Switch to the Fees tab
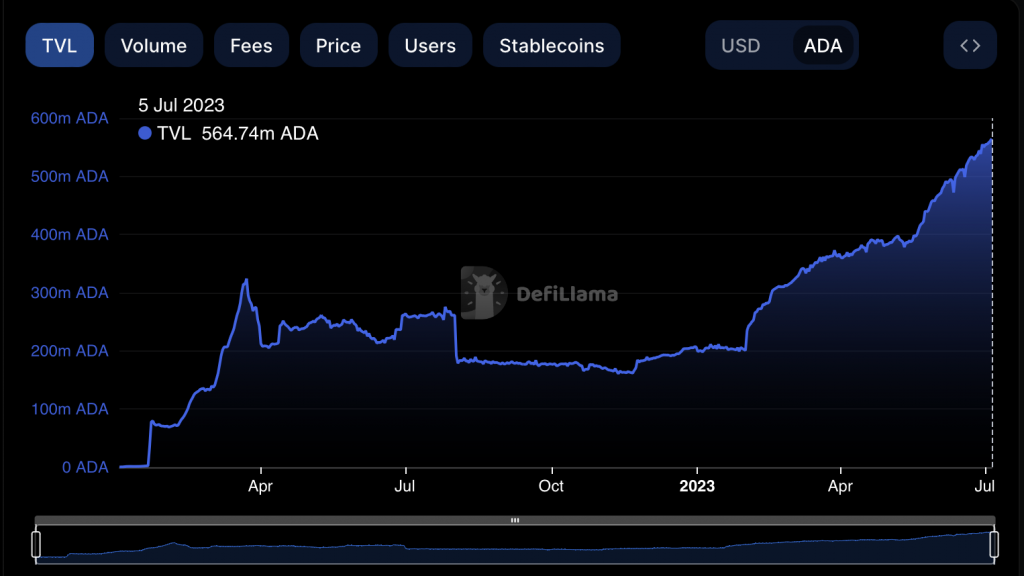The width and height of the screenshot is (1024, 576). pos(251,45)
